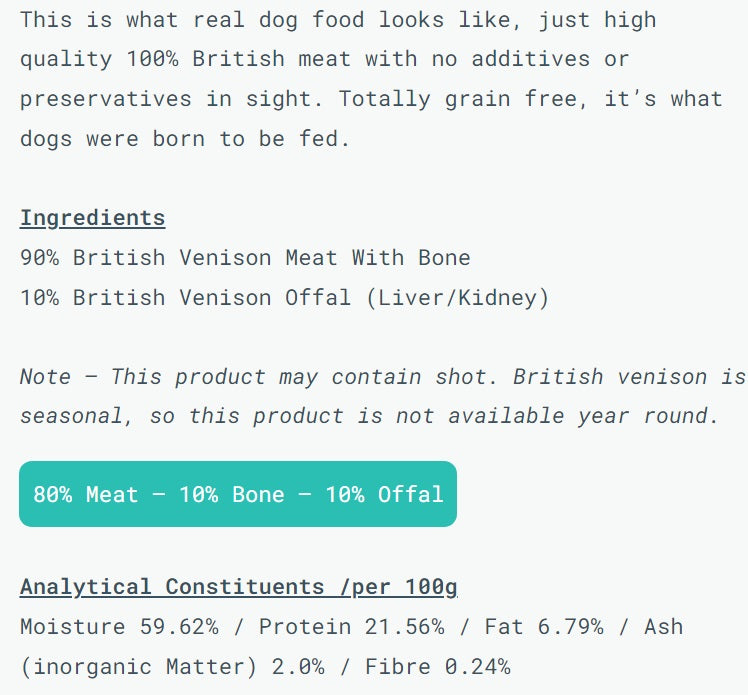Image resolution: width=748 pixels, height=695 pixels.
Task: Click the teal meat, bone, offal badge
Action: click(x=238, y=494)
